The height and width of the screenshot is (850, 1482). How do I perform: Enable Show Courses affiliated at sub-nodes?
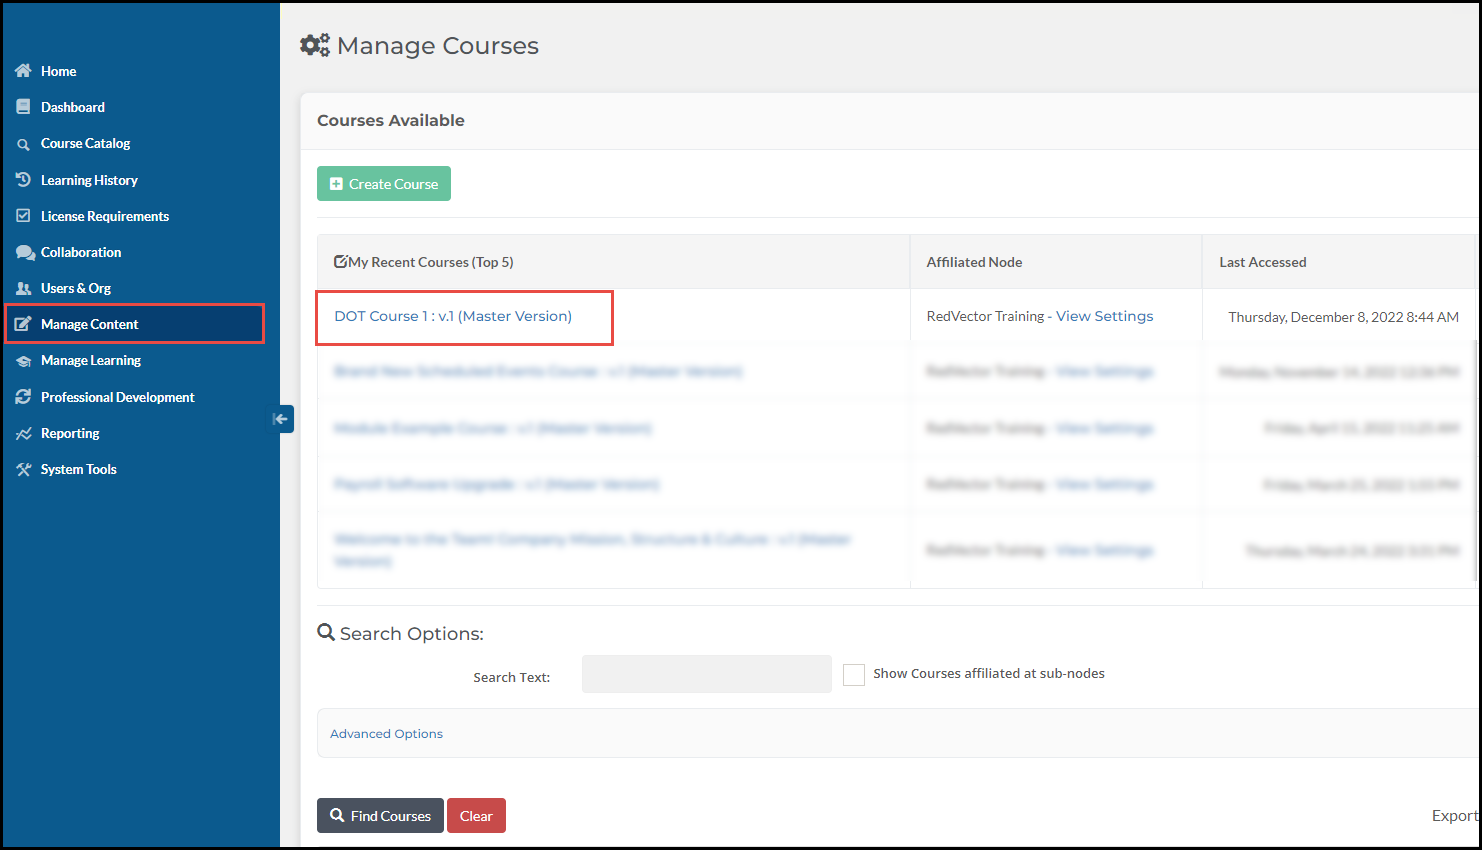point(854,674)
